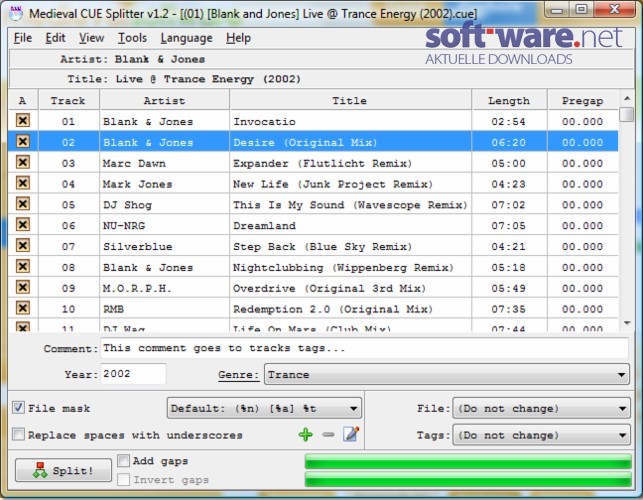Click the Length column header

coord(509,100)
